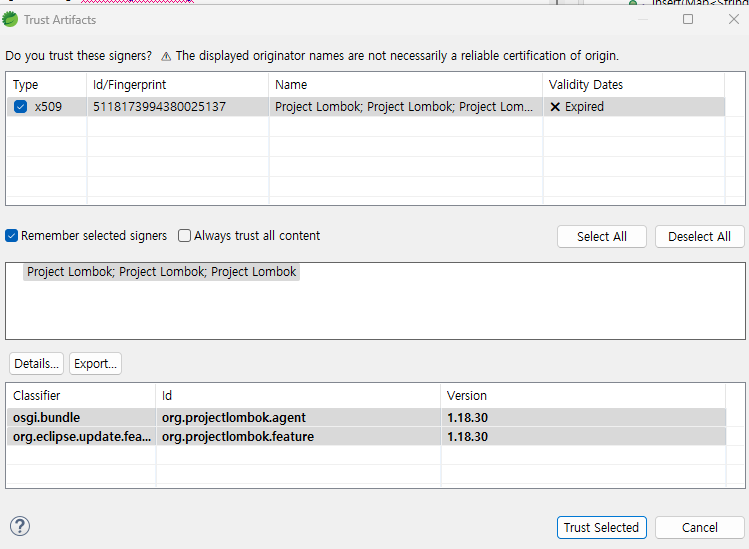749x549 pixels.
Task: Click the Classifier column header
Action: pos(81,396)
